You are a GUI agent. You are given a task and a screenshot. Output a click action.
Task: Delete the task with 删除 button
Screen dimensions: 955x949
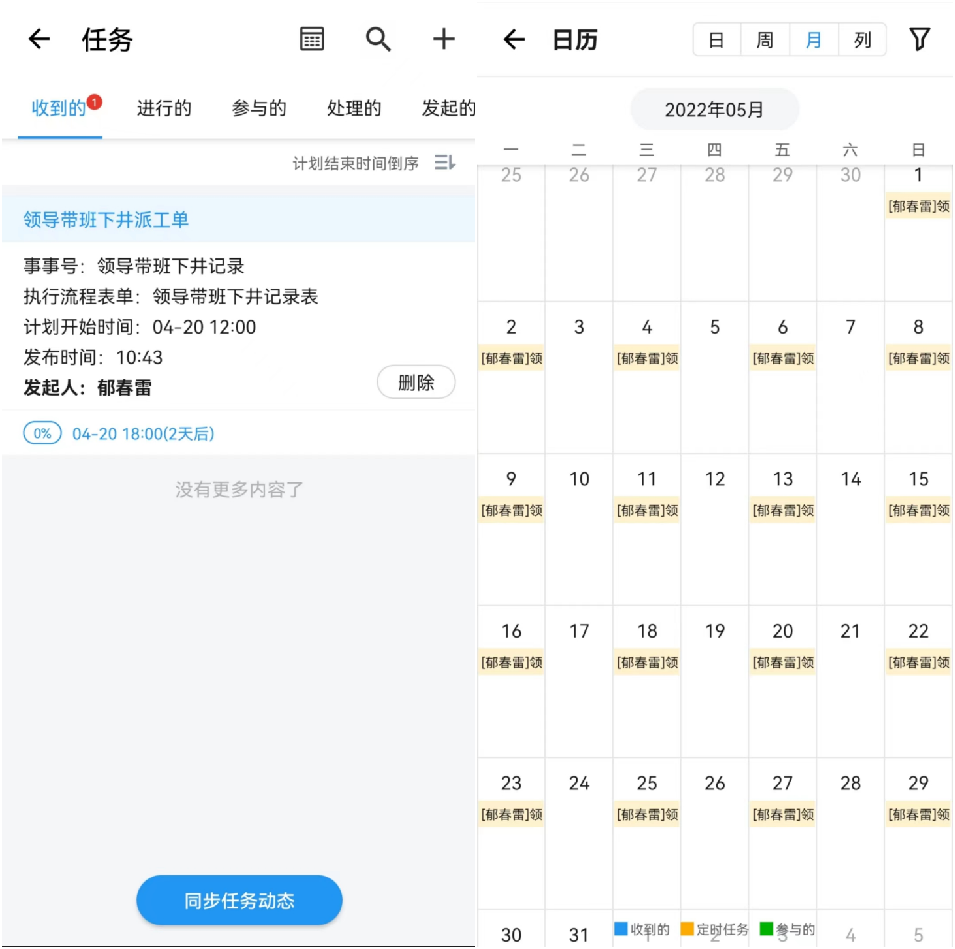[x=416, y=383]
